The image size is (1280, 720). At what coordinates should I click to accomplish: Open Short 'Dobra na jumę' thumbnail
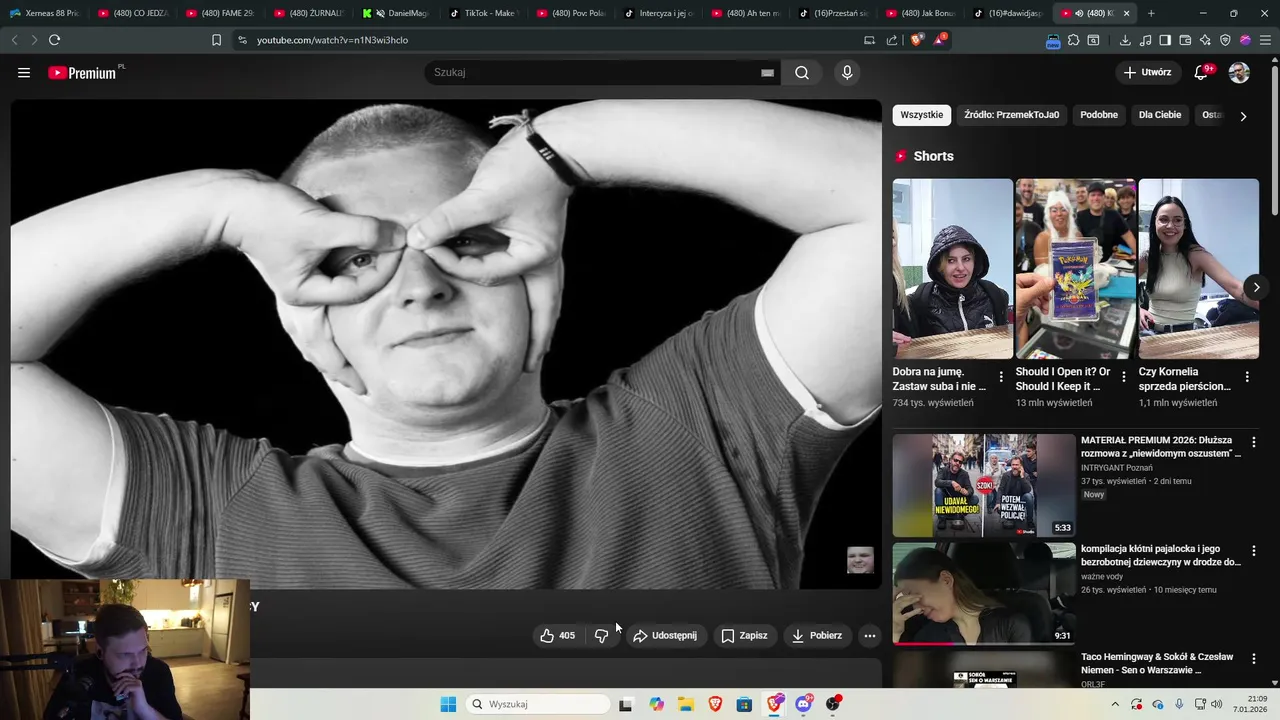953,269
